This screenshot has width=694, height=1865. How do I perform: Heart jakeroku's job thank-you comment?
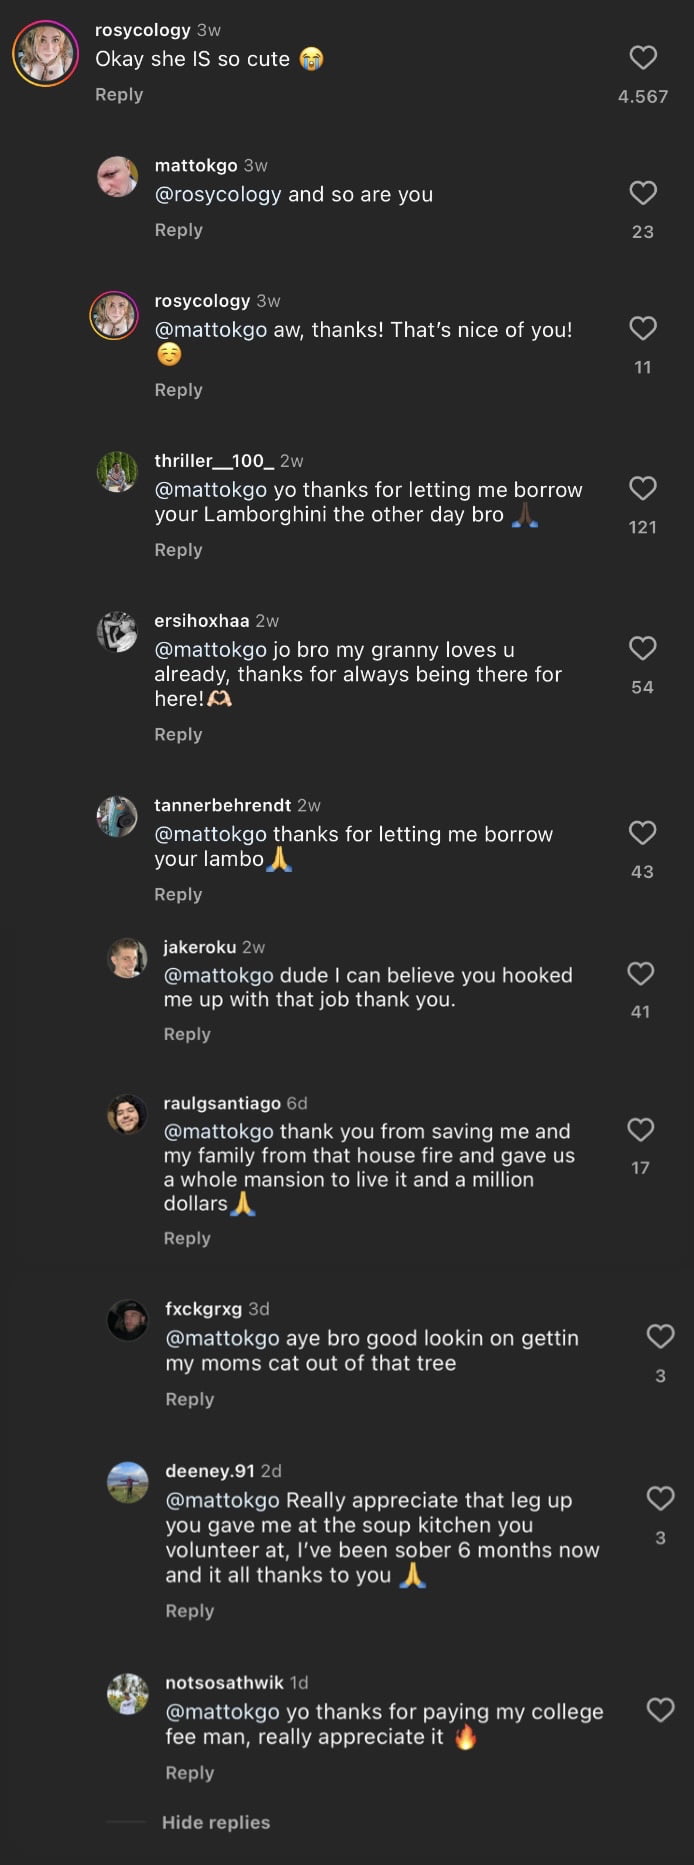(x=641, y=973)
